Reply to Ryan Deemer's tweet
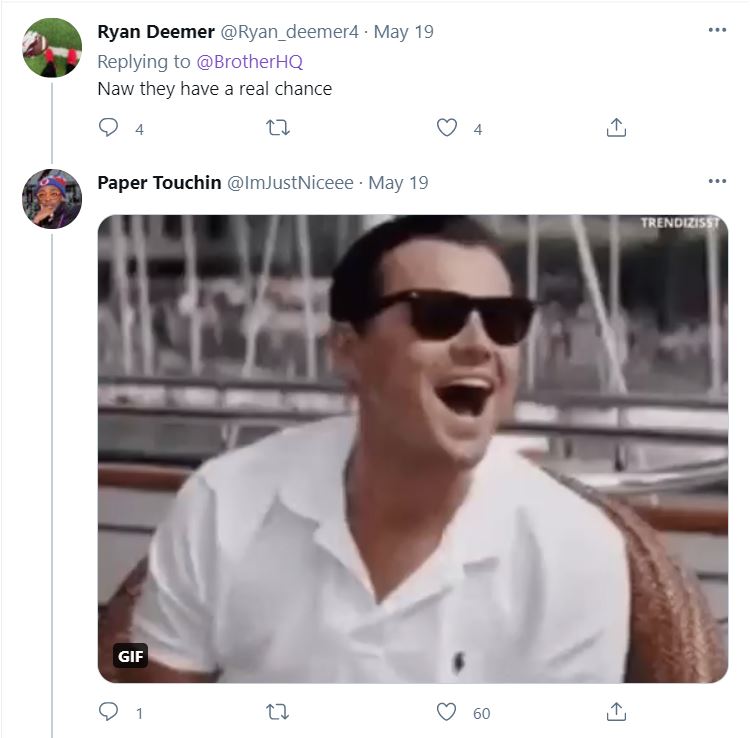Screen dimensions: 750x738 point(109,128)
